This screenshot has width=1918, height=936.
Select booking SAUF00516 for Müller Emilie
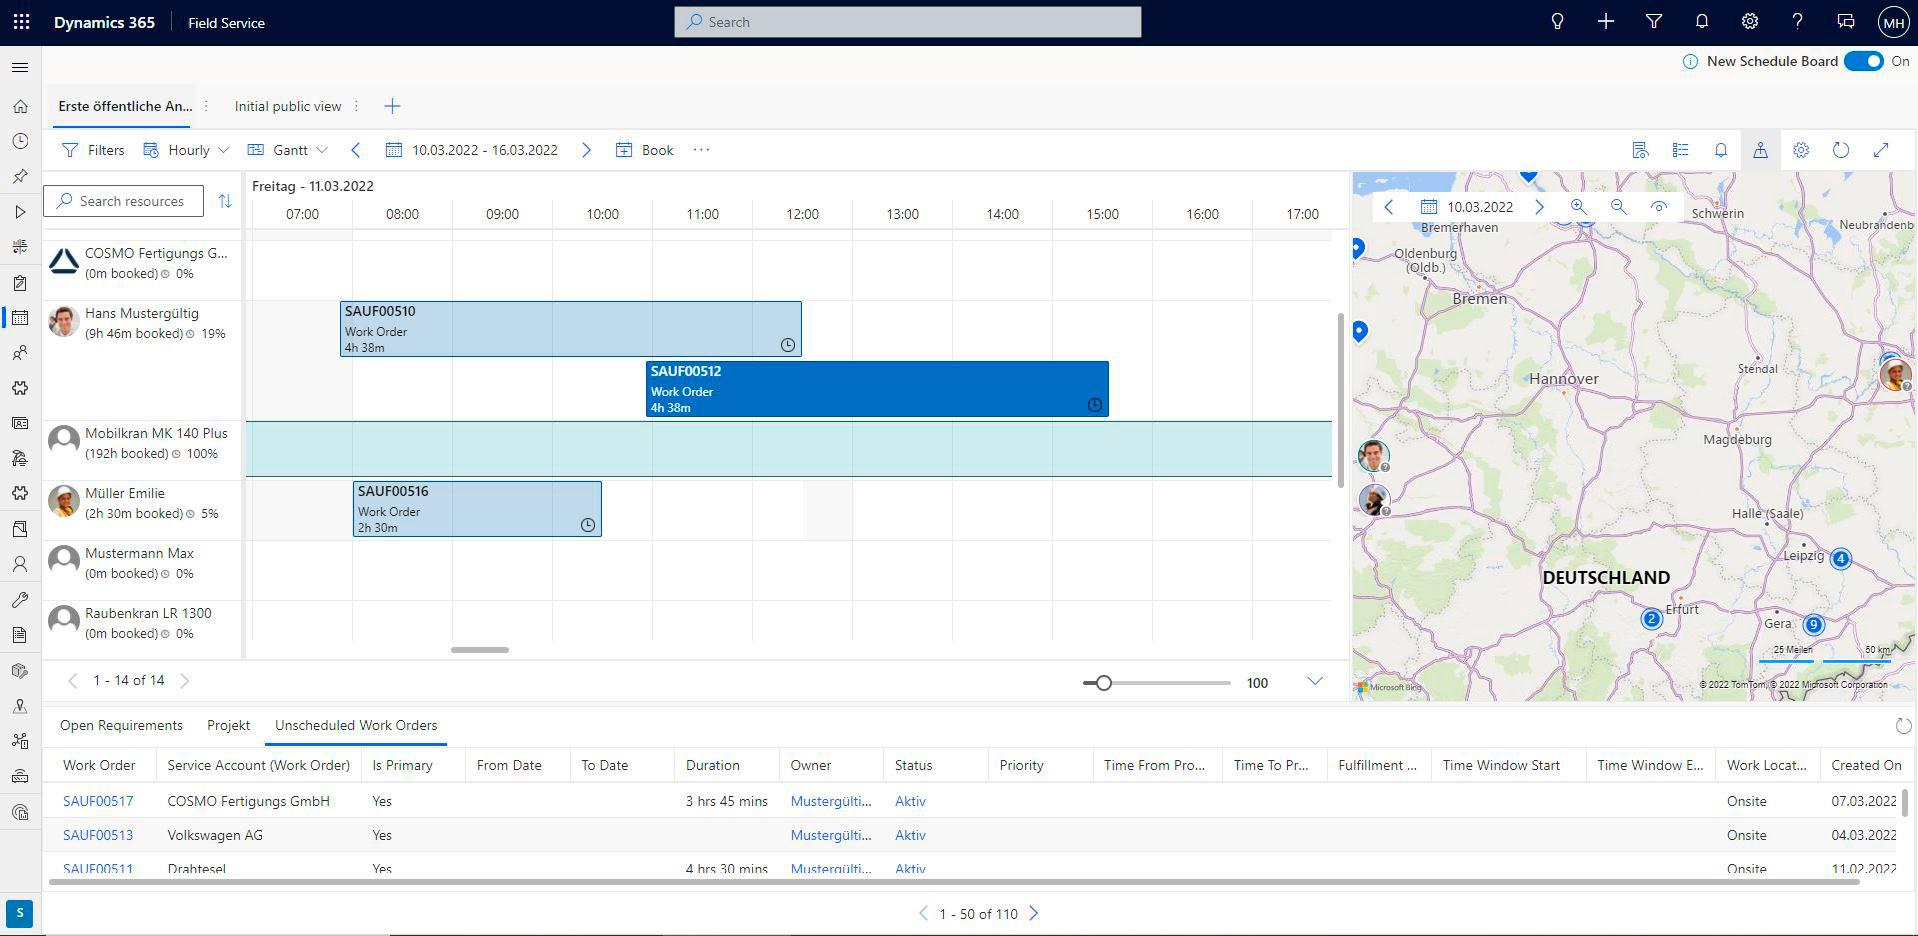coord(477,509)
